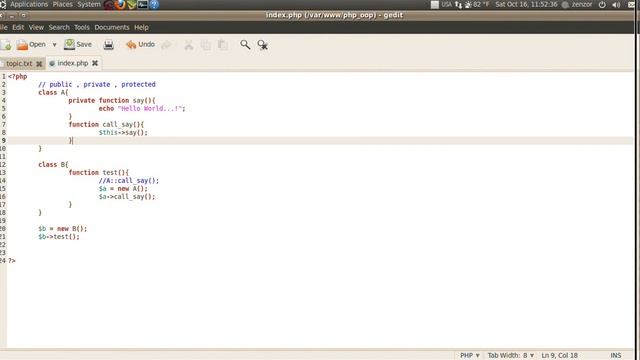This screenshot has width=640, height=360.
Task: Click the 'class B{' line
Action: coord(53,164)
